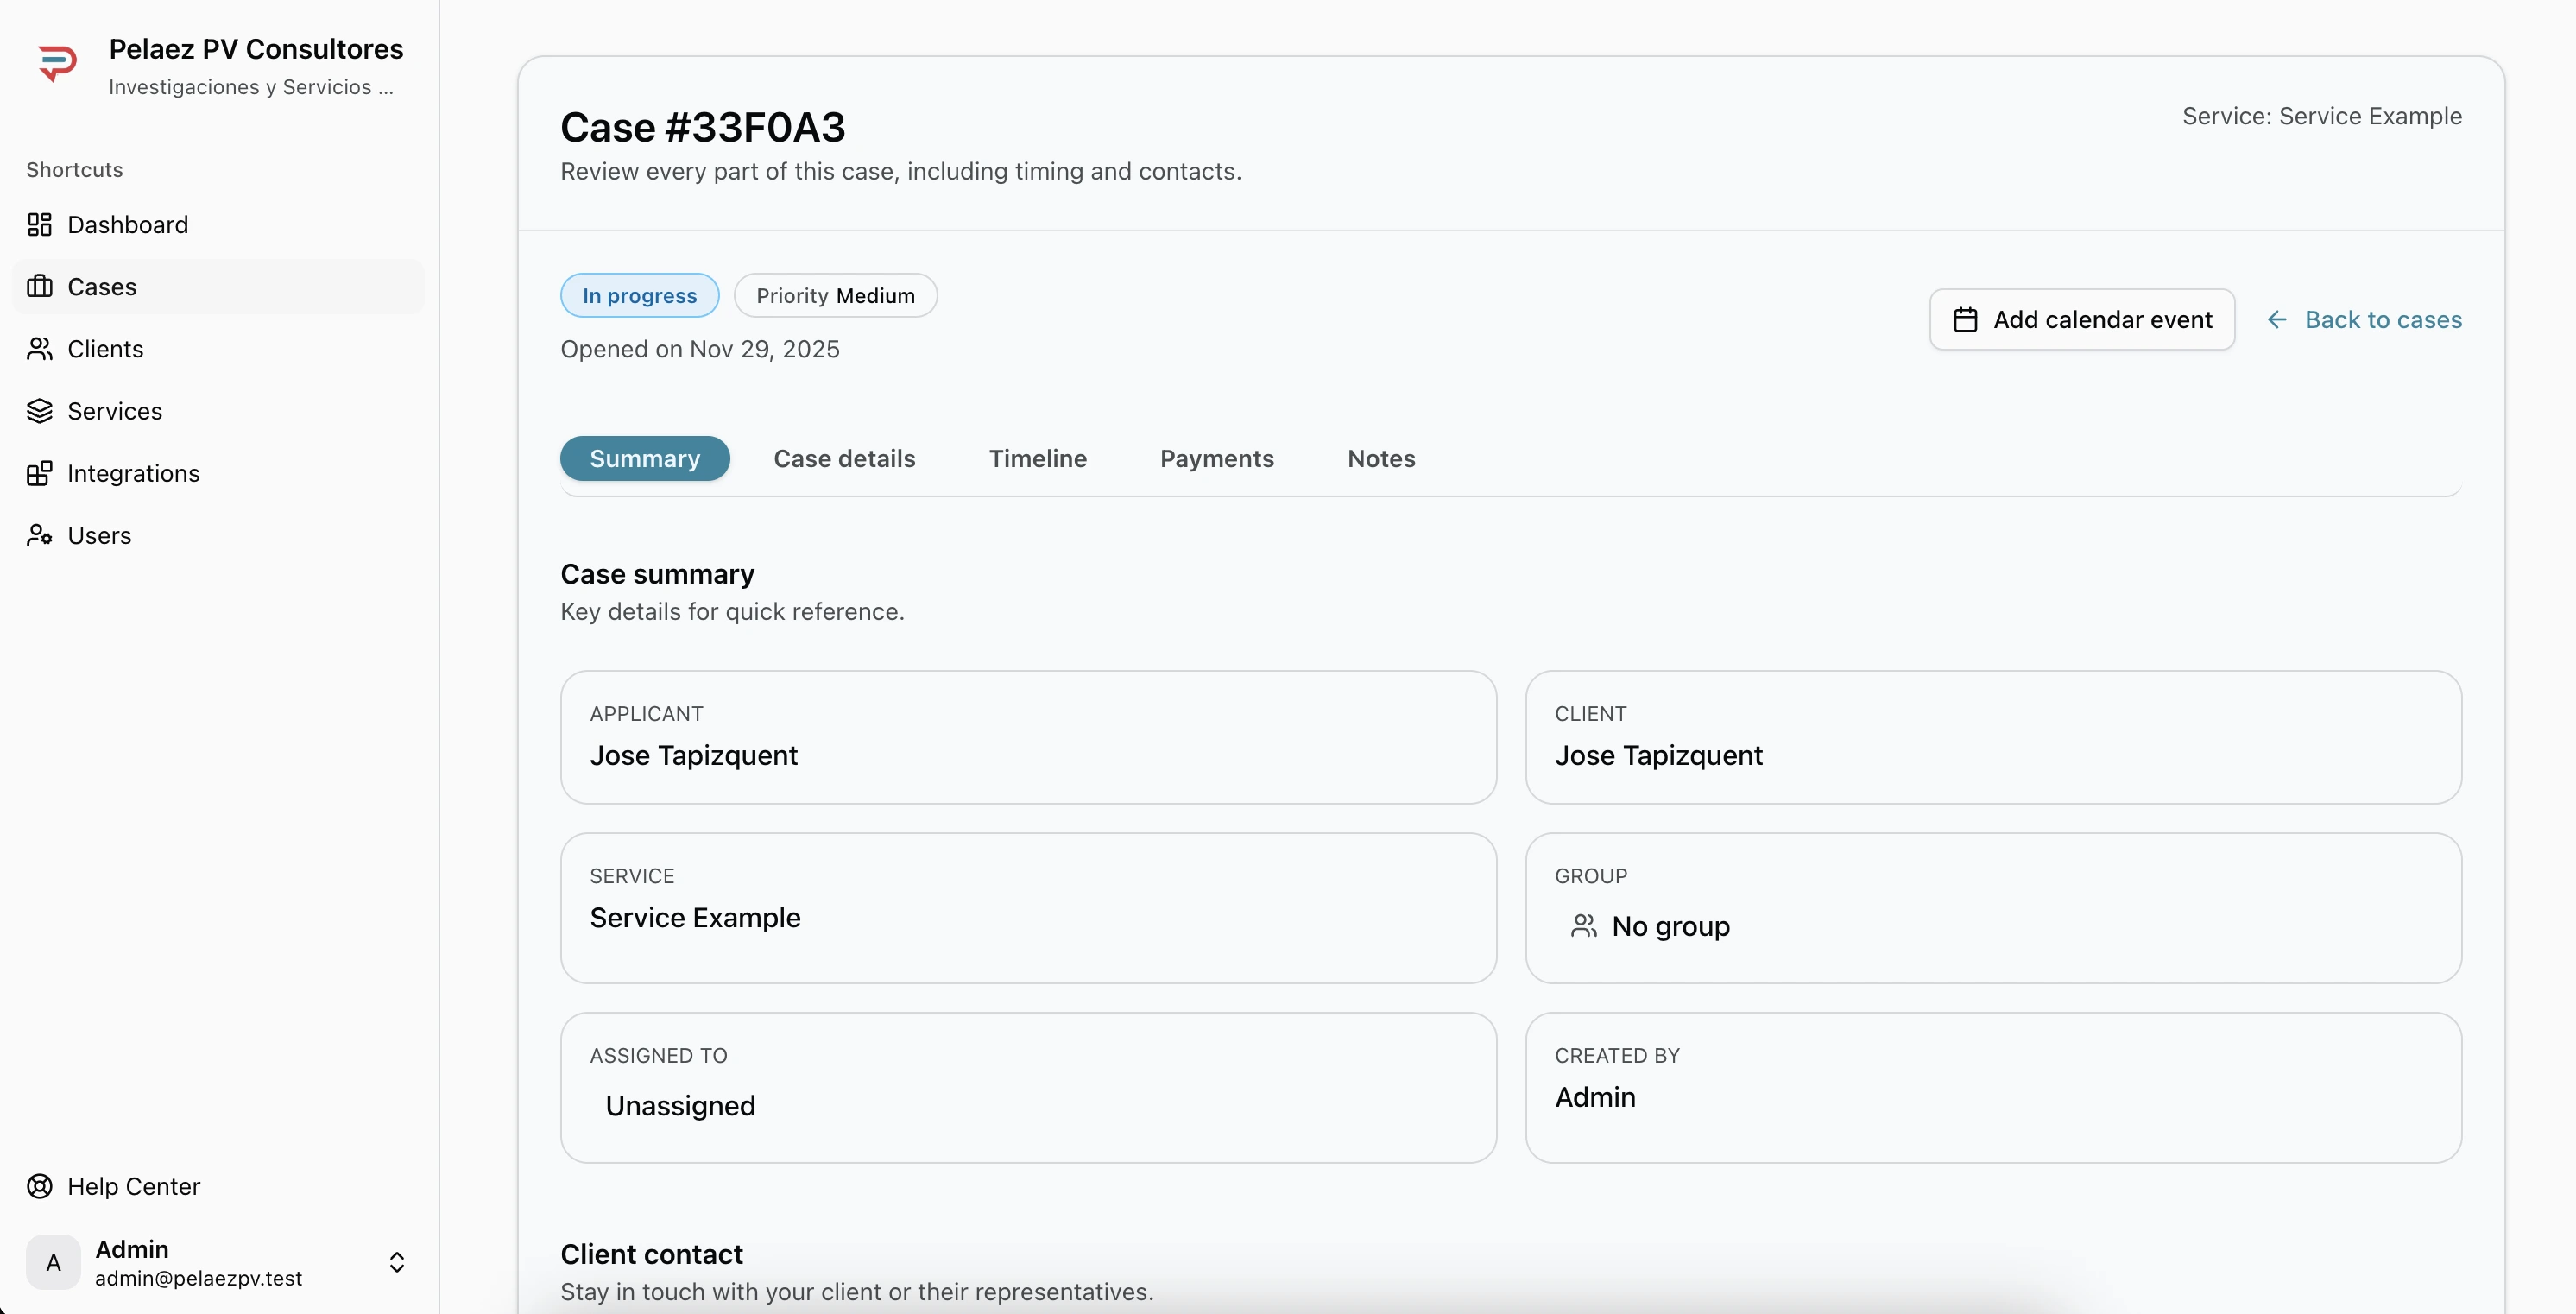Open the Clients section icon
This screenshot has height=1314, width=2576.
click(40, 349)
